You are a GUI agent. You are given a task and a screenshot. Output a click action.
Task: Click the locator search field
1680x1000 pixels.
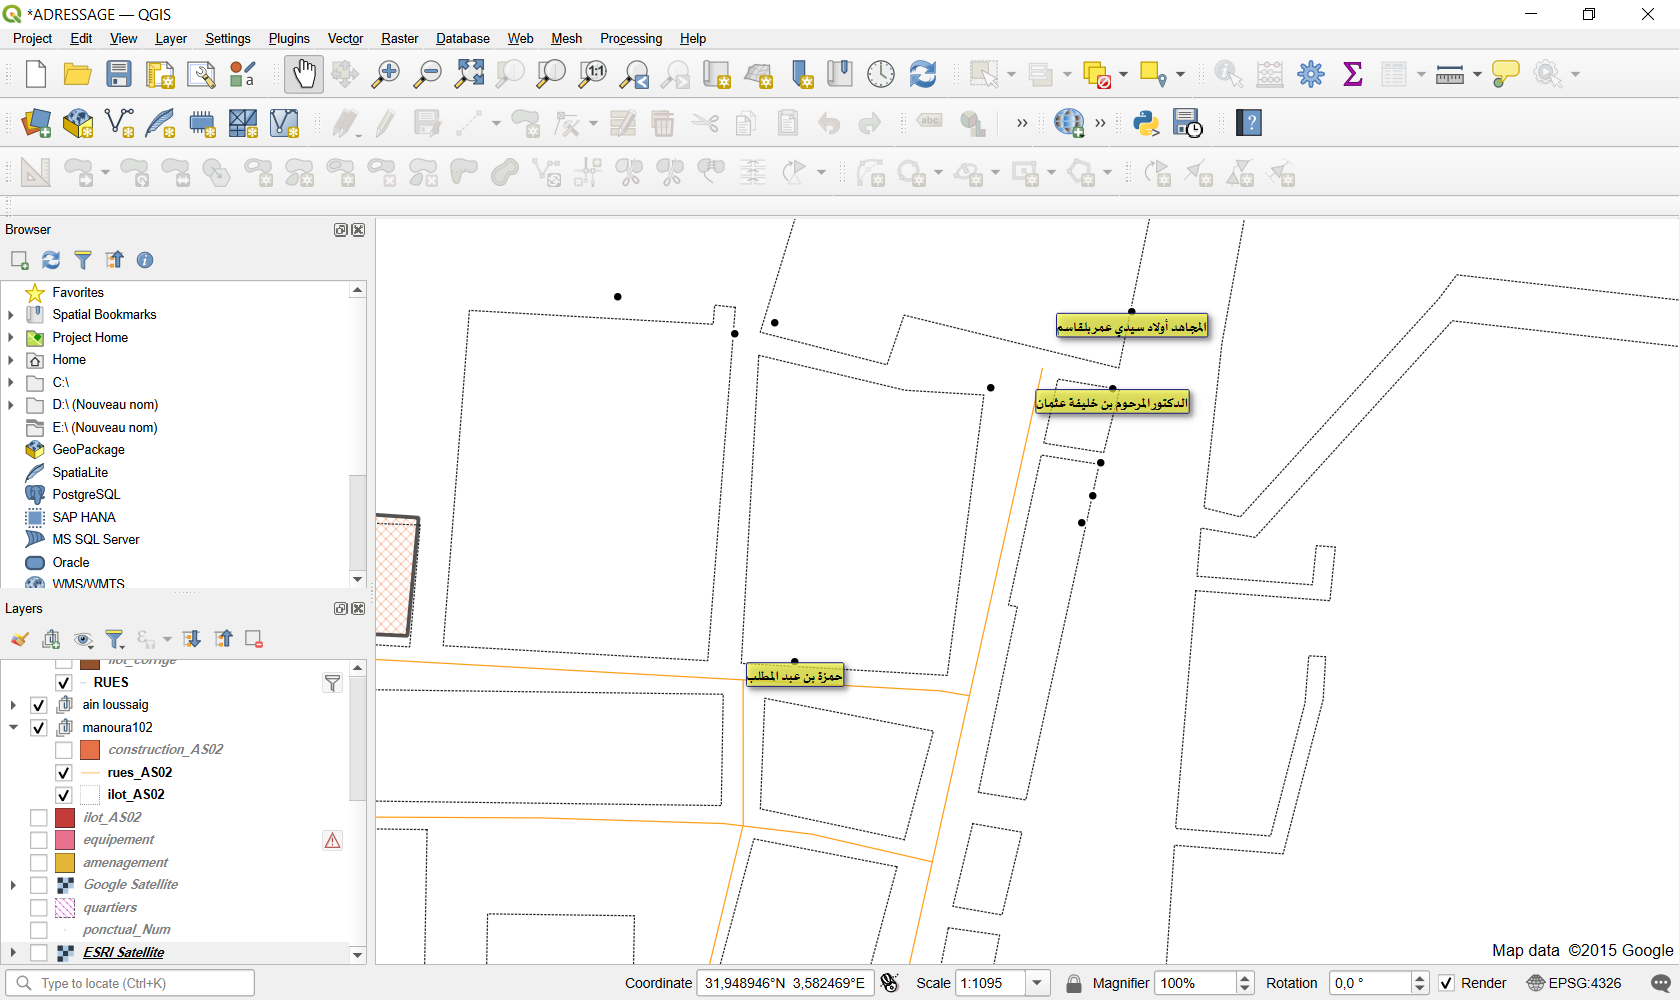130,983
